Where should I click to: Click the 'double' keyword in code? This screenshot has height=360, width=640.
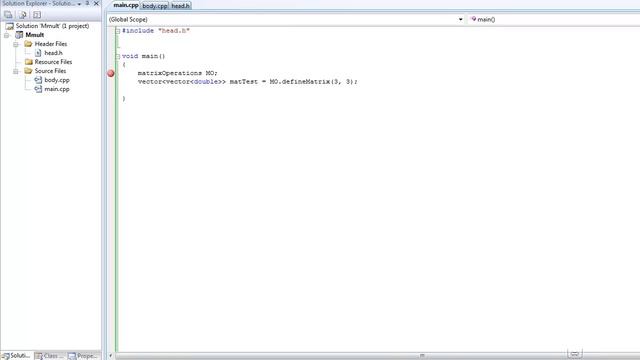pos(206,82)
